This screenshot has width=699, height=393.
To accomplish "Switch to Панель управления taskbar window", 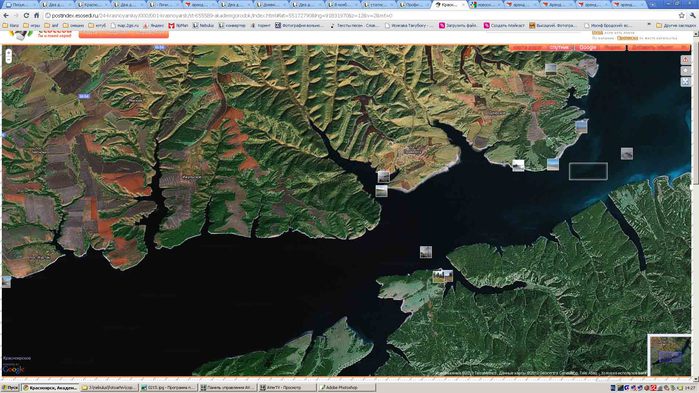I will [x=228, y=388].
